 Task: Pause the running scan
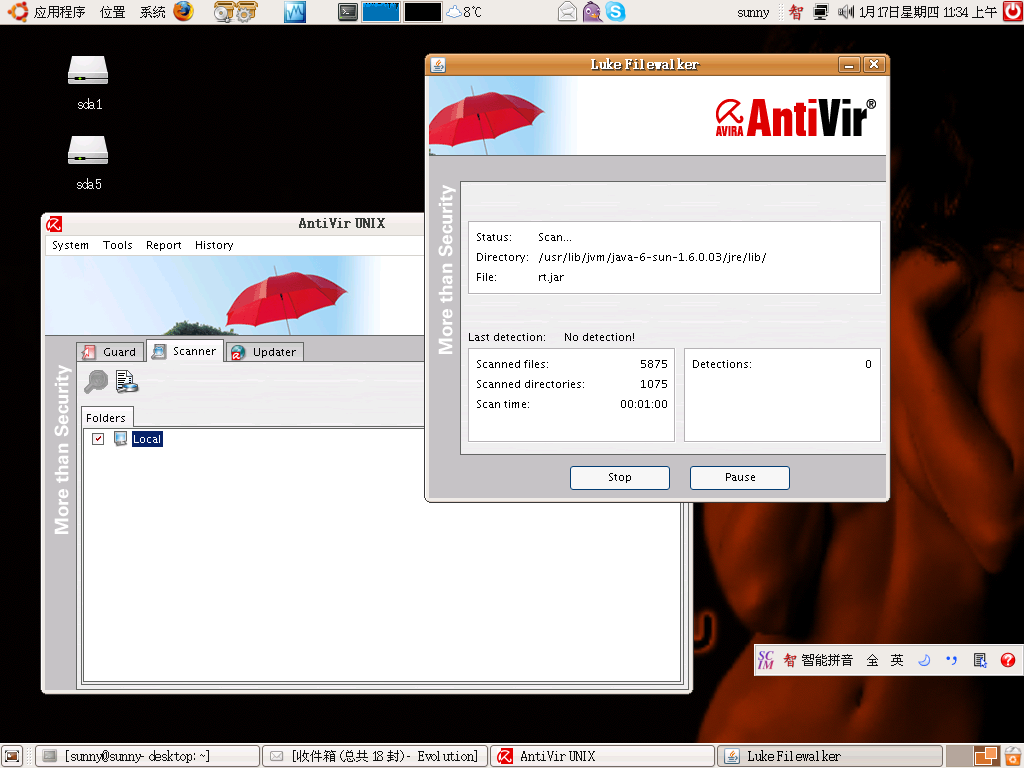point(740,477)
